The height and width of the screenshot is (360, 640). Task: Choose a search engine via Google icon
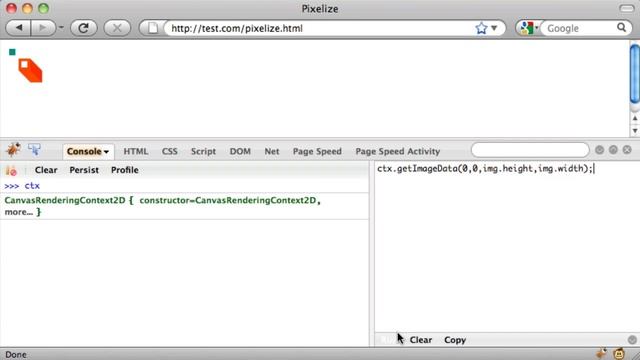(x=528, y=28)
